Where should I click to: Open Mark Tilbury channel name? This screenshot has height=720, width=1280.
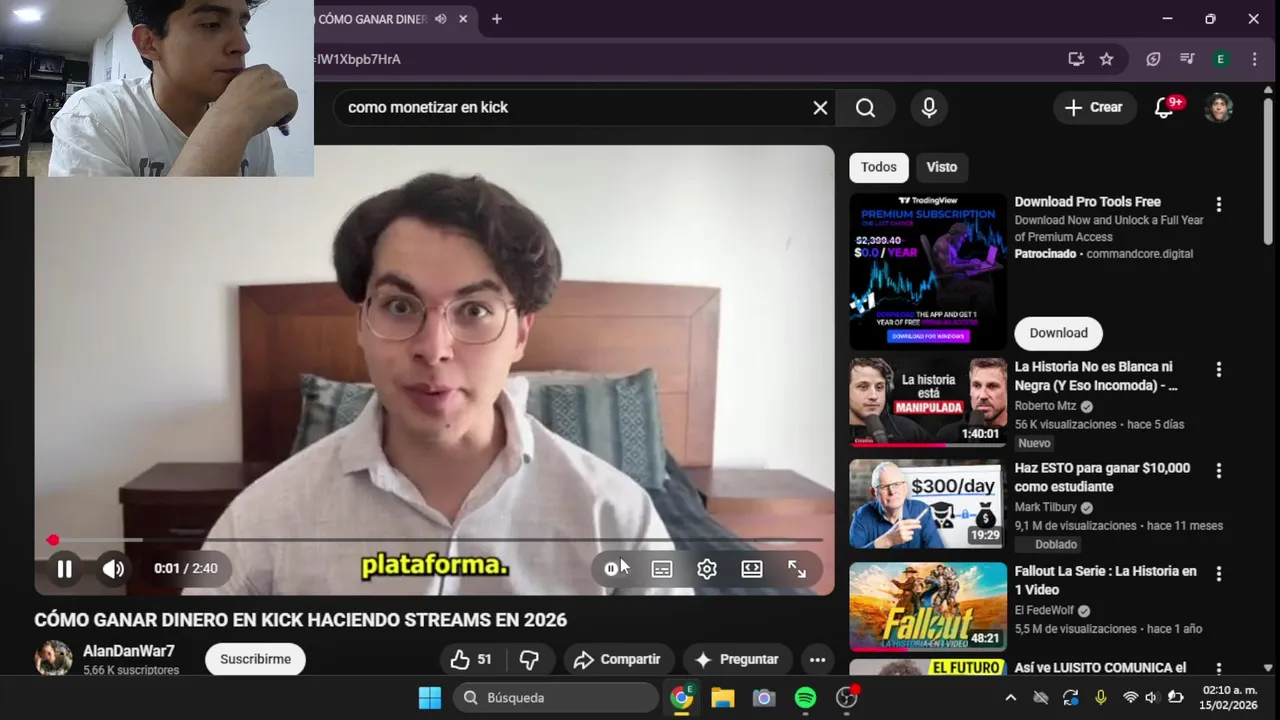pos(1046,507)
